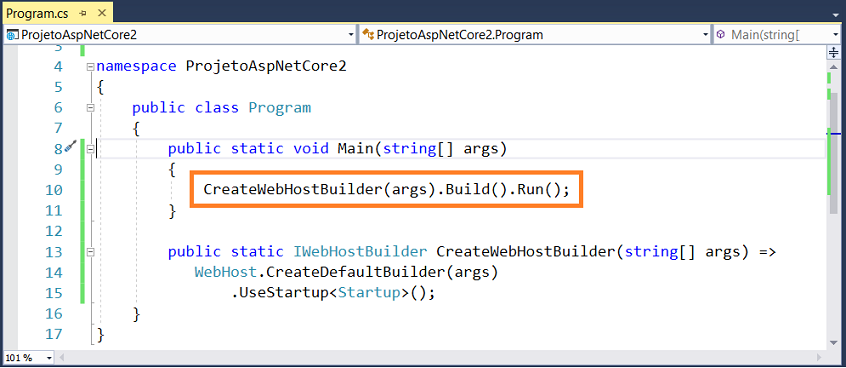
Task: Pin the Program.cs tab
Action: click(83, 12)
